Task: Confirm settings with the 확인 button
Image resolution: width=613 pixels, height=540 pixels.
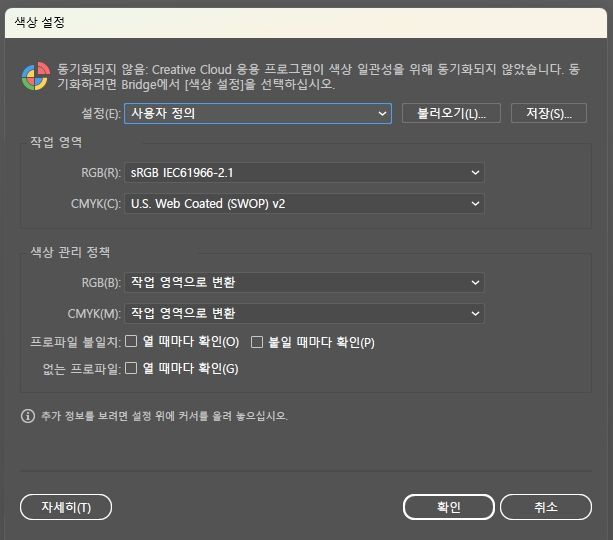Action: point(448,507)
